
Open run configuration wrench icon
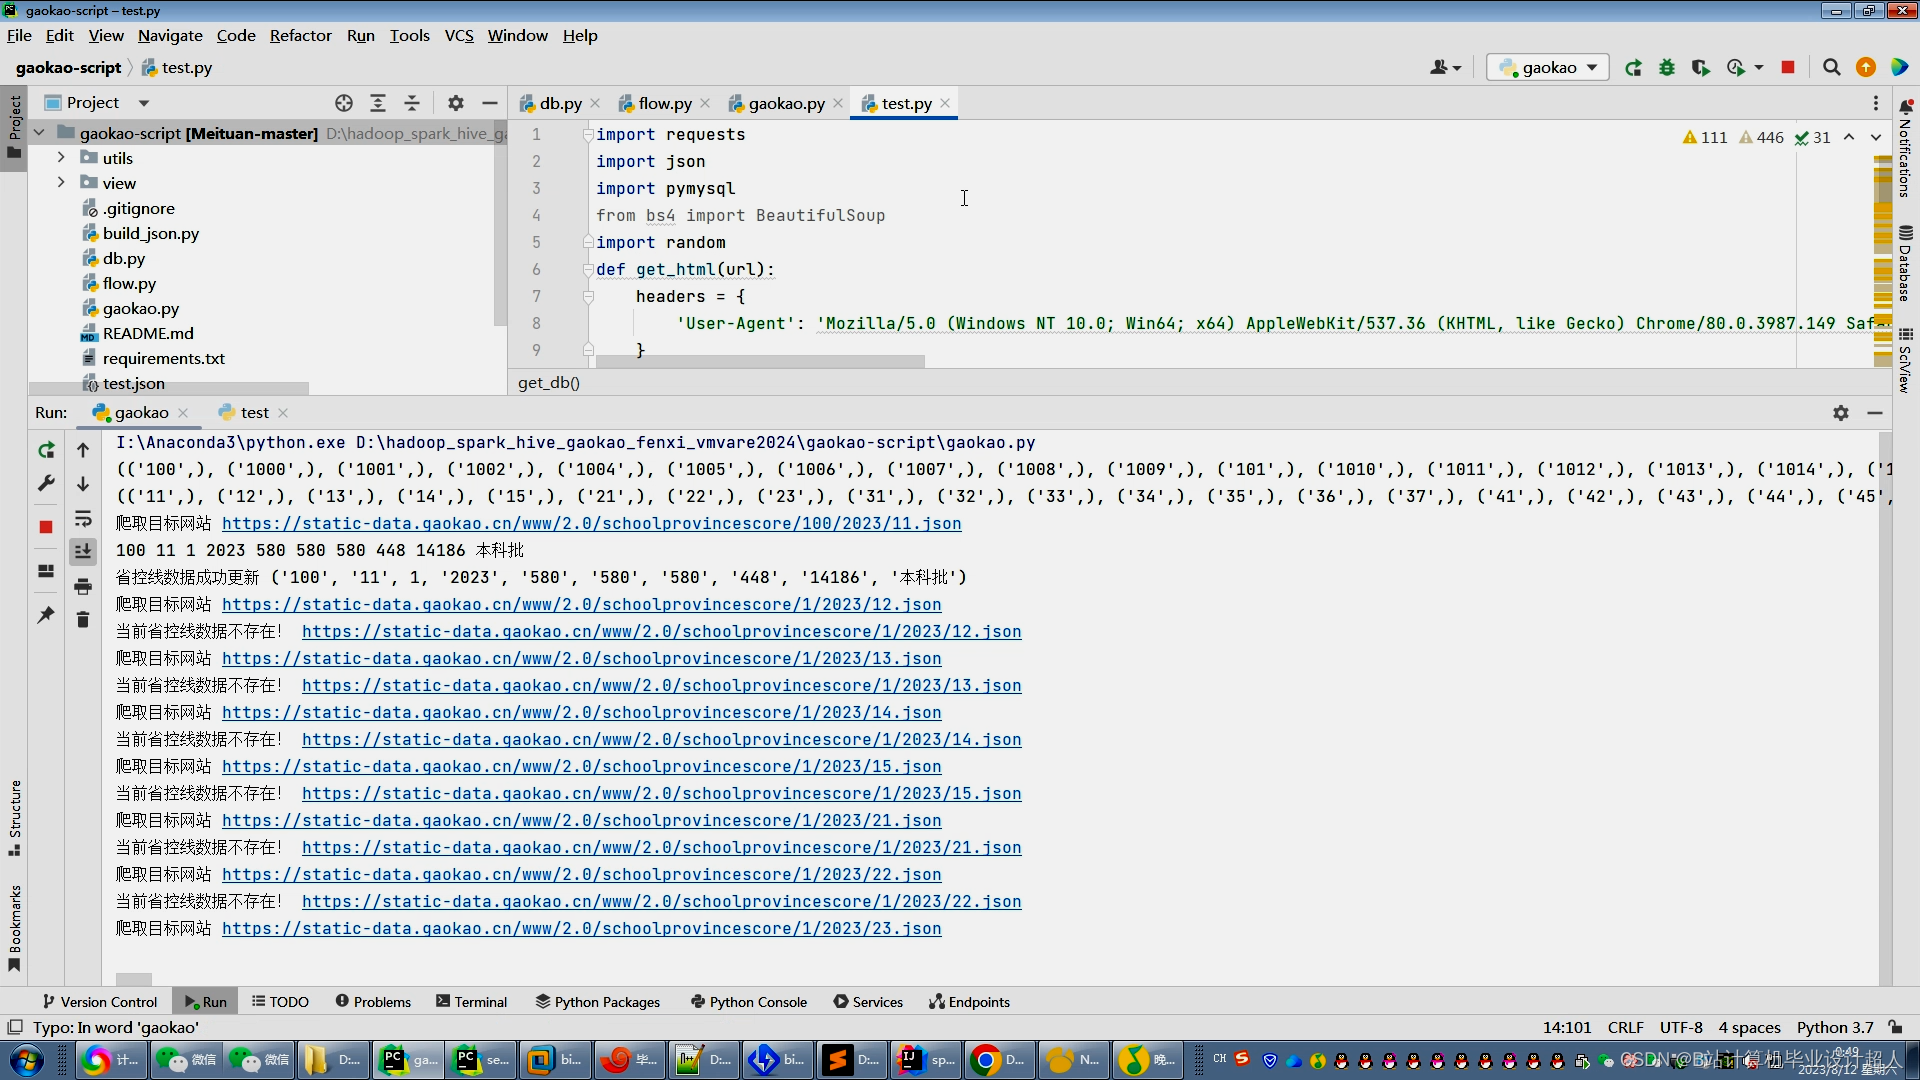46,484
